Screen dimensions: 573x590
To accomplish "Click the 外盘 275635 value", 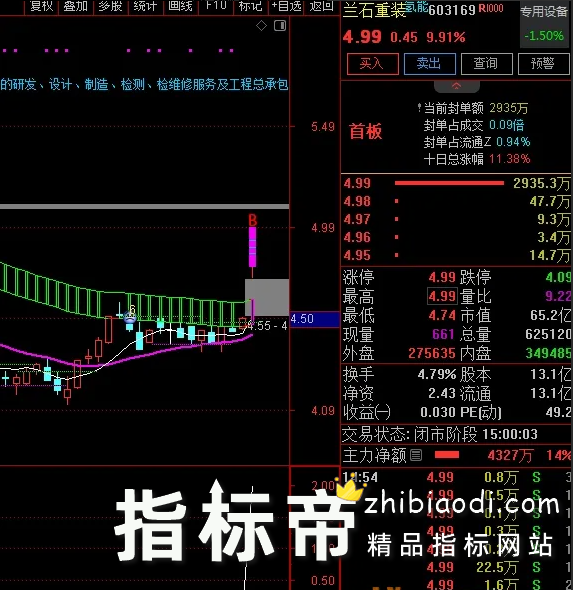I will pos(432,353).
